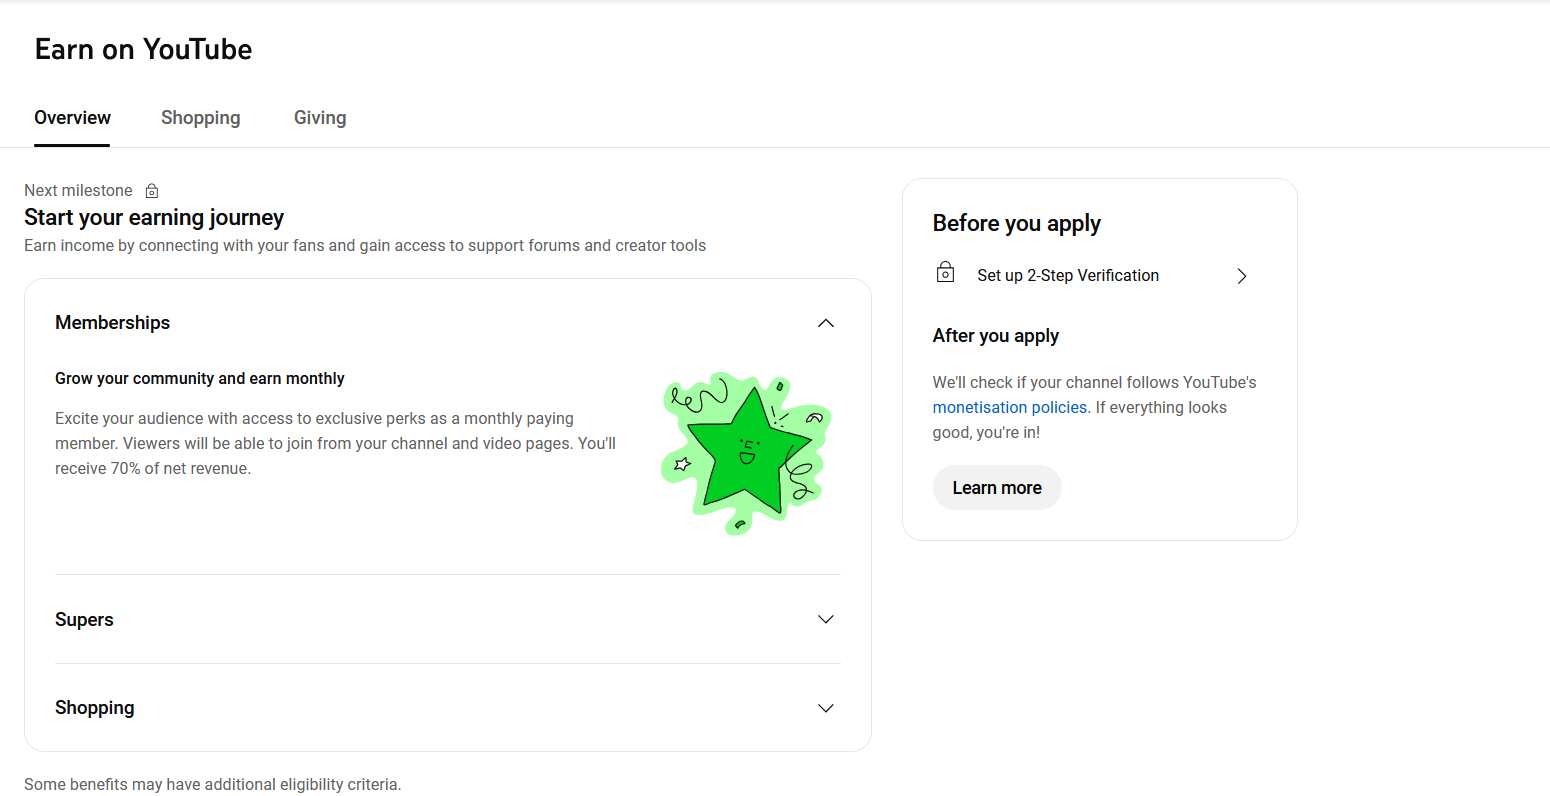Click the Memberships heading
Viewport: 1550px width, 796px height.
pyautogui.click(x=113, y=323)
